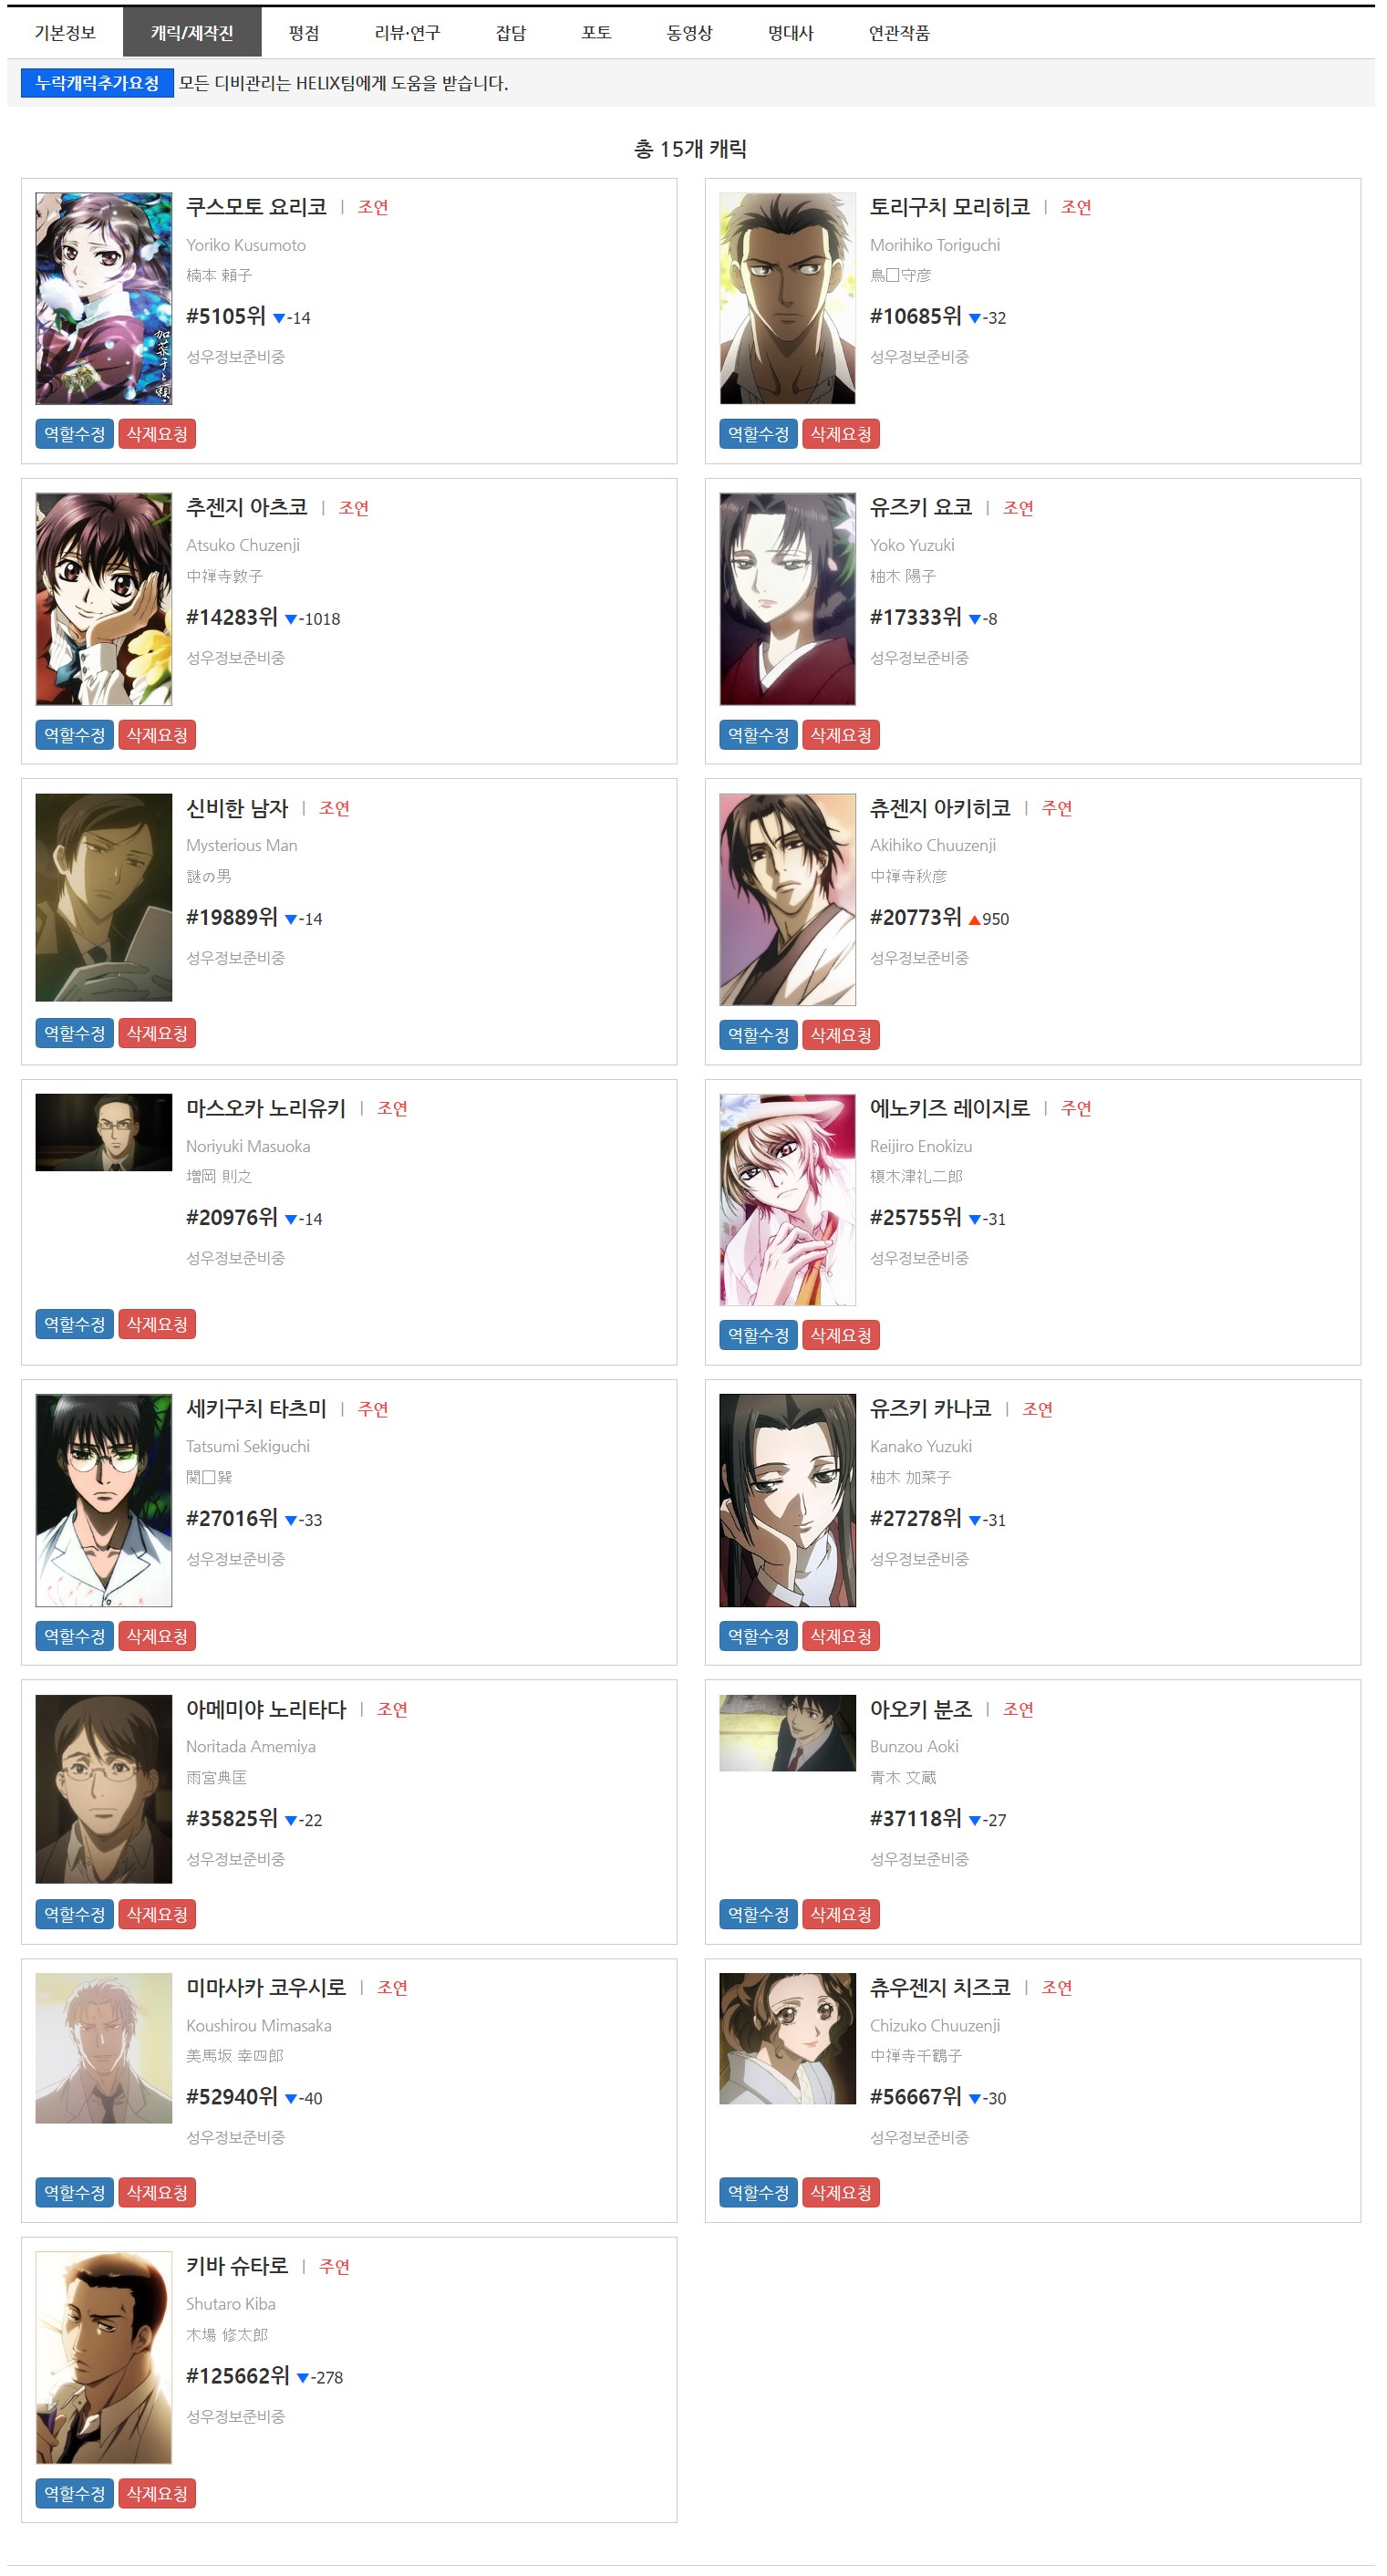
Task: Open 미마사카 코우시로 name link
Action: [266, 1988]
